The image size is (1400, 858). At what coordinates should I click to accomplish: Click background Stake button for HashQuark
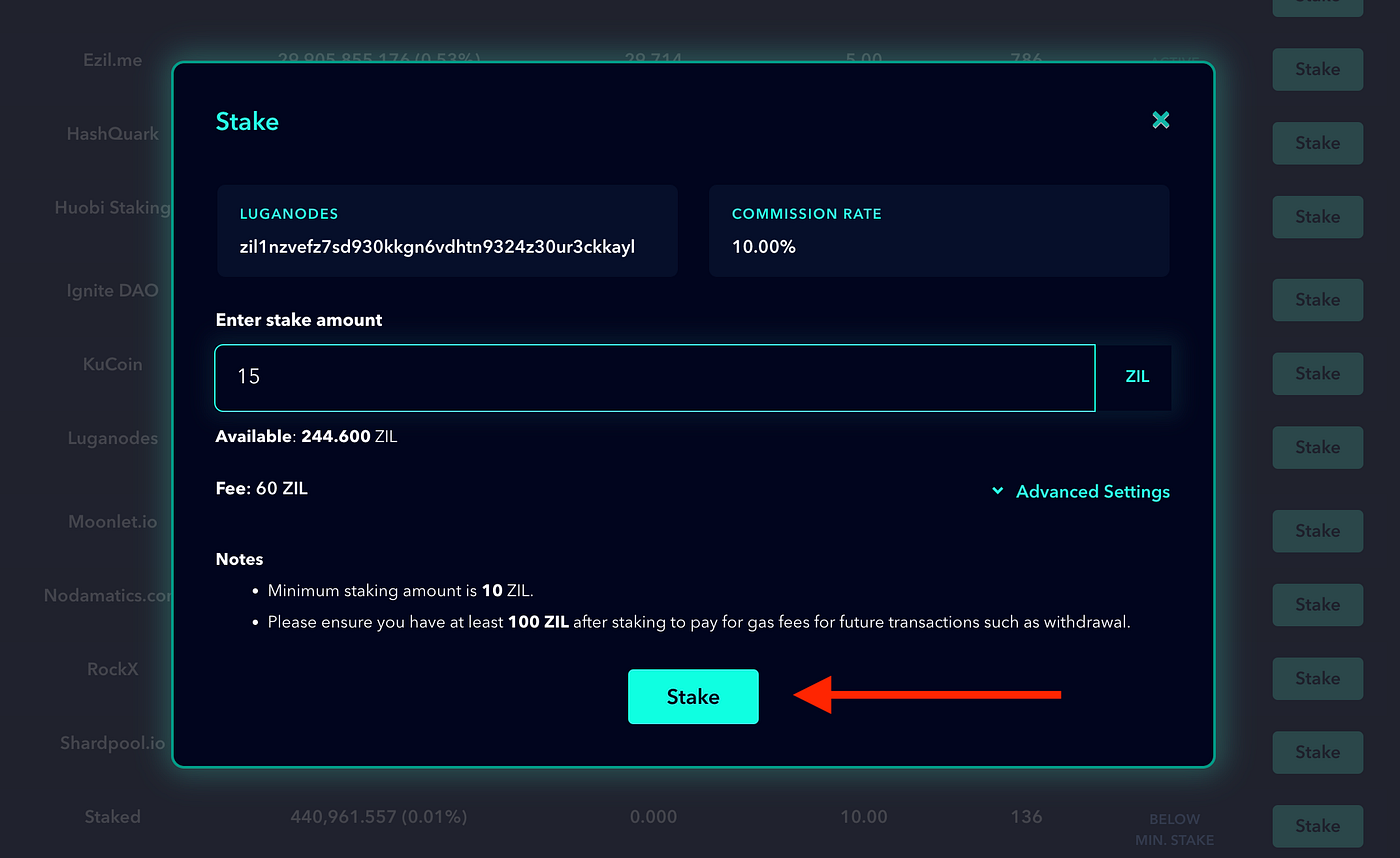click(1317, 143)
